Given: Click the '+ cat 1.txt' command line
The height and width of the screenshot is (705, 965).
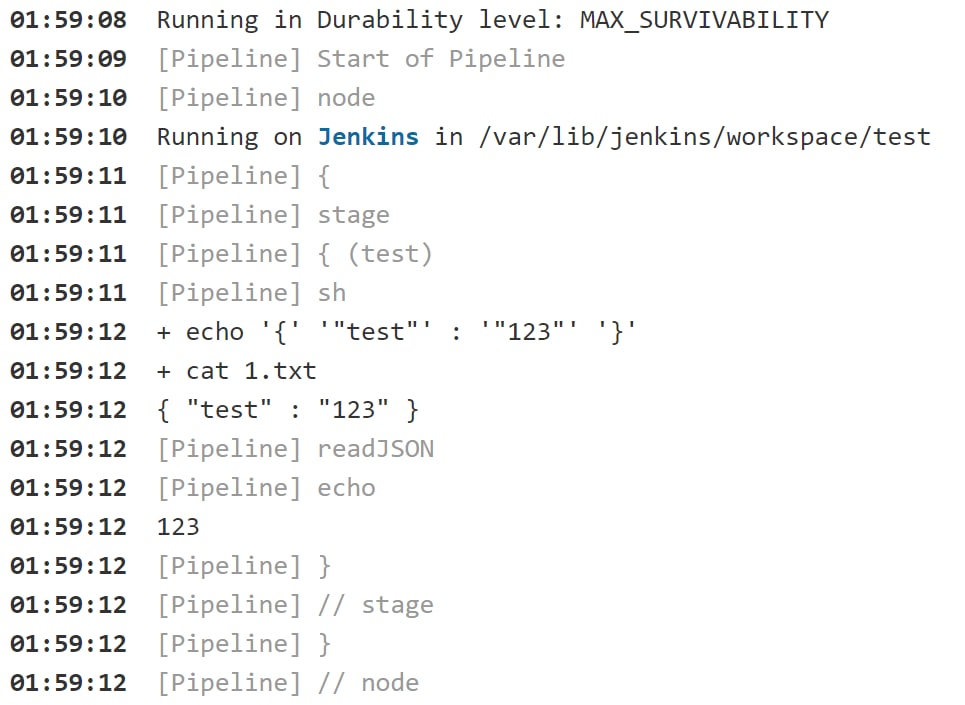Looking at the screenshot, I should (x=236, y=371).
